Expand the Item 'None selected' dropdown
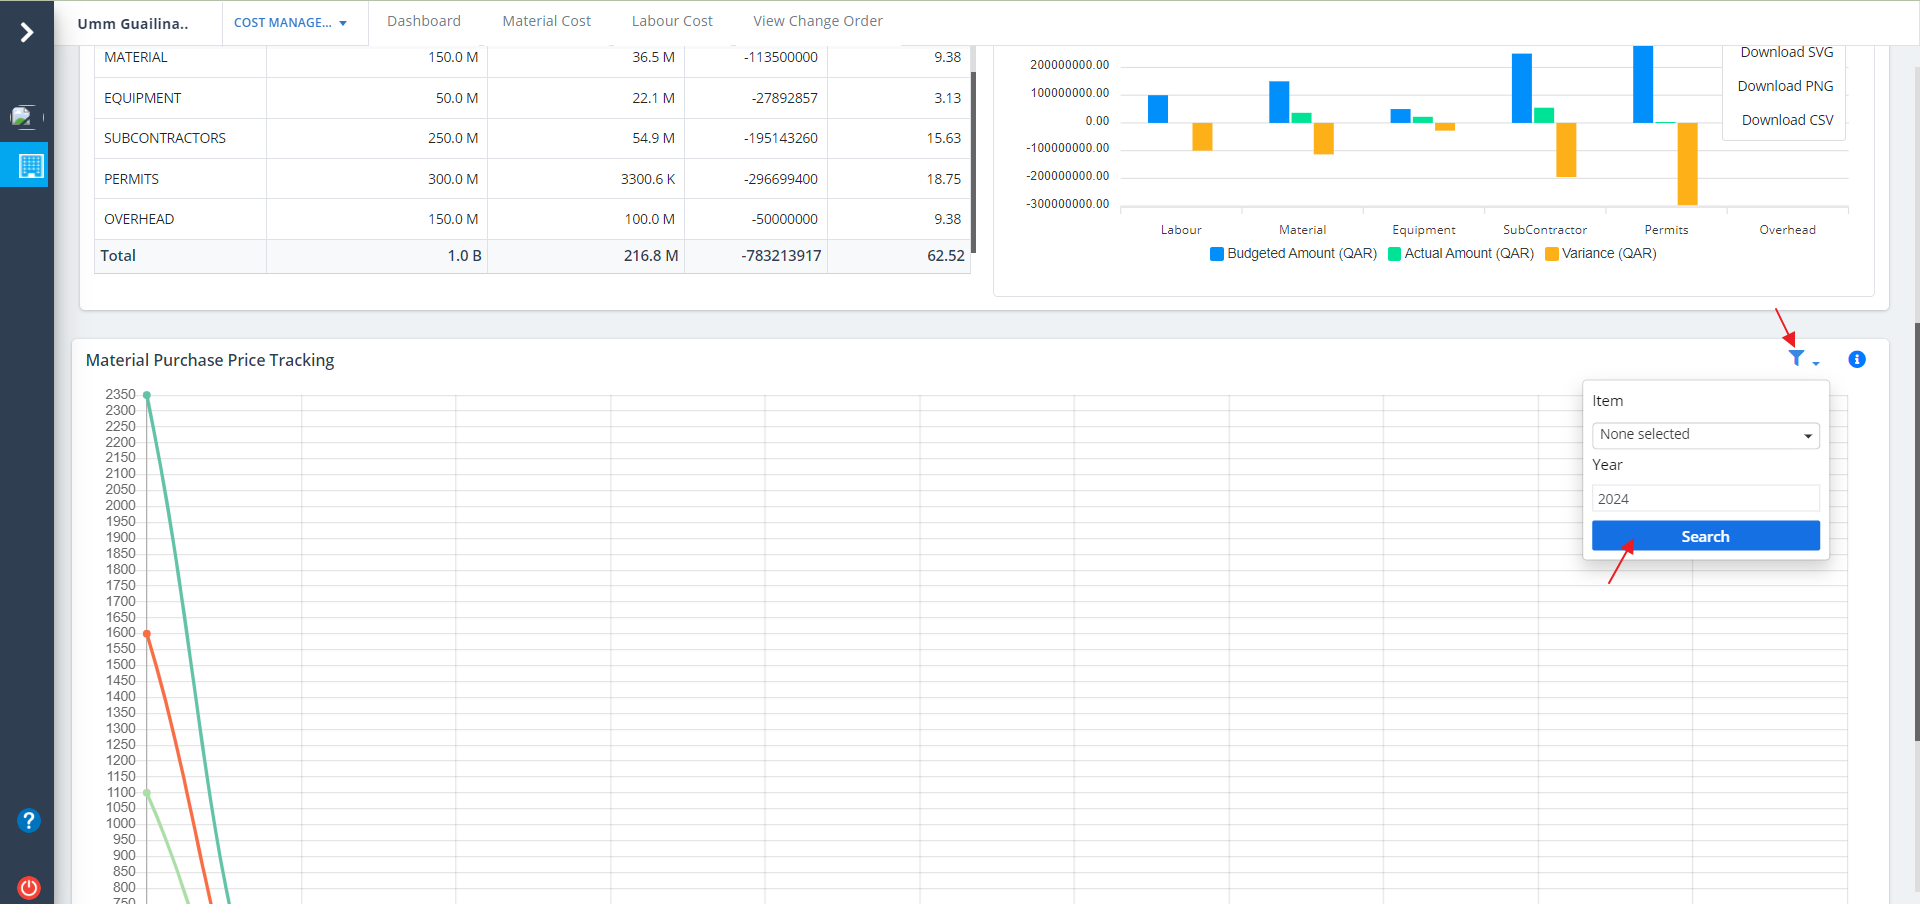Viewport: 1920px width, 904px height. (1705, 435)
